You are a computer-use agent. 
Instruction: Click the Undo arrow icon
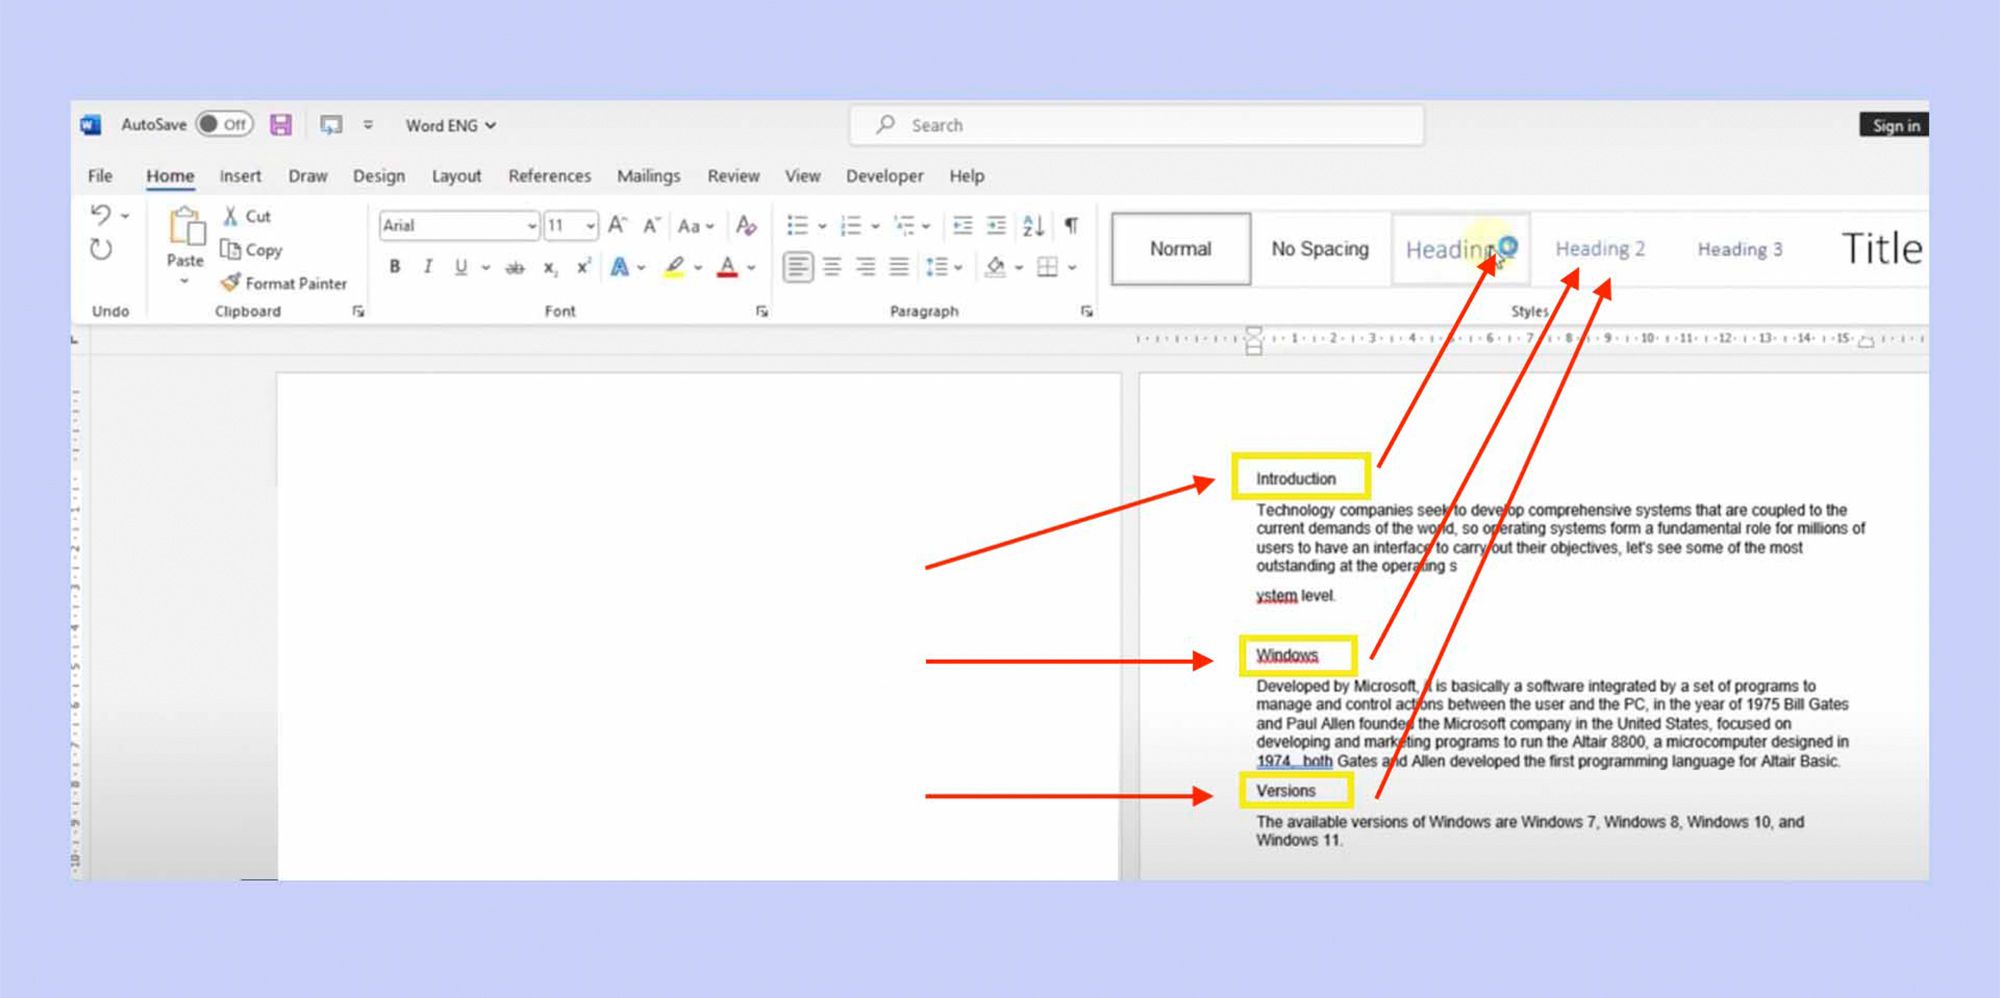point(100,215)
